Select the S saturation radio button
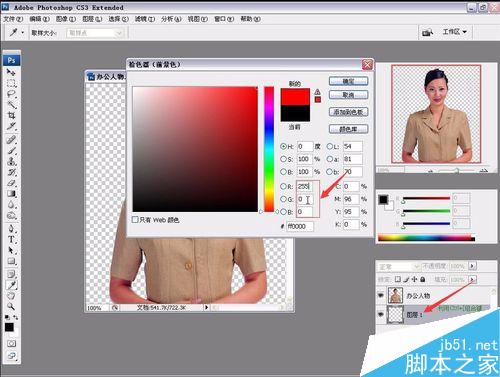This screenshot has height=377, width=500. click(283, 159)
